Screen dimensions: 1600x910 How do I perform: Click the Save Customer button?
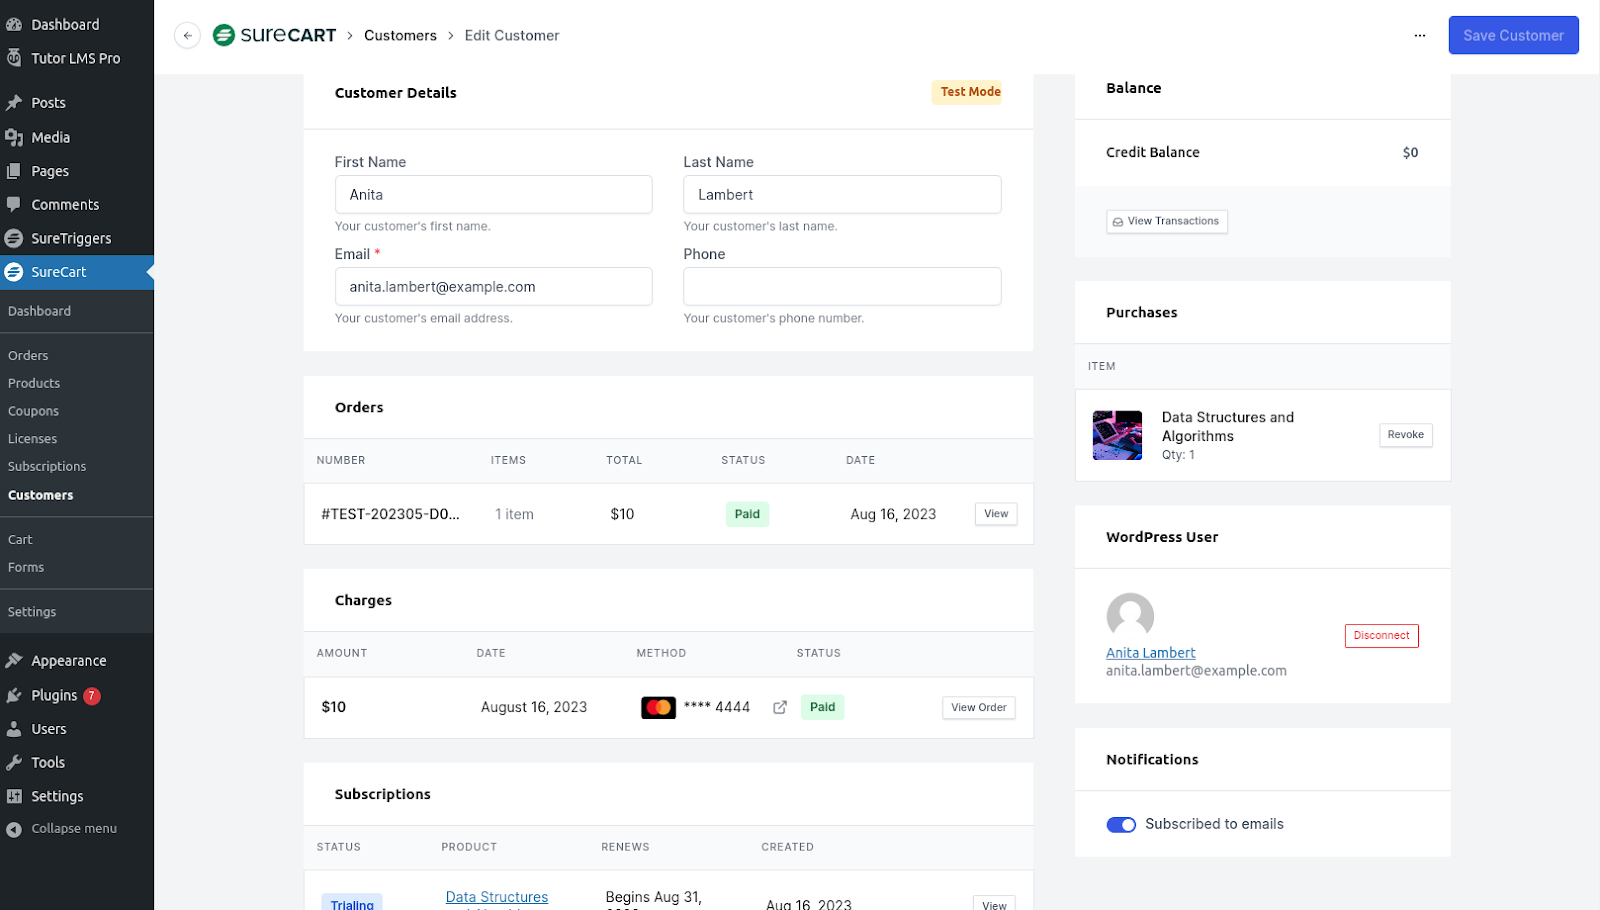click(1513, 35)
